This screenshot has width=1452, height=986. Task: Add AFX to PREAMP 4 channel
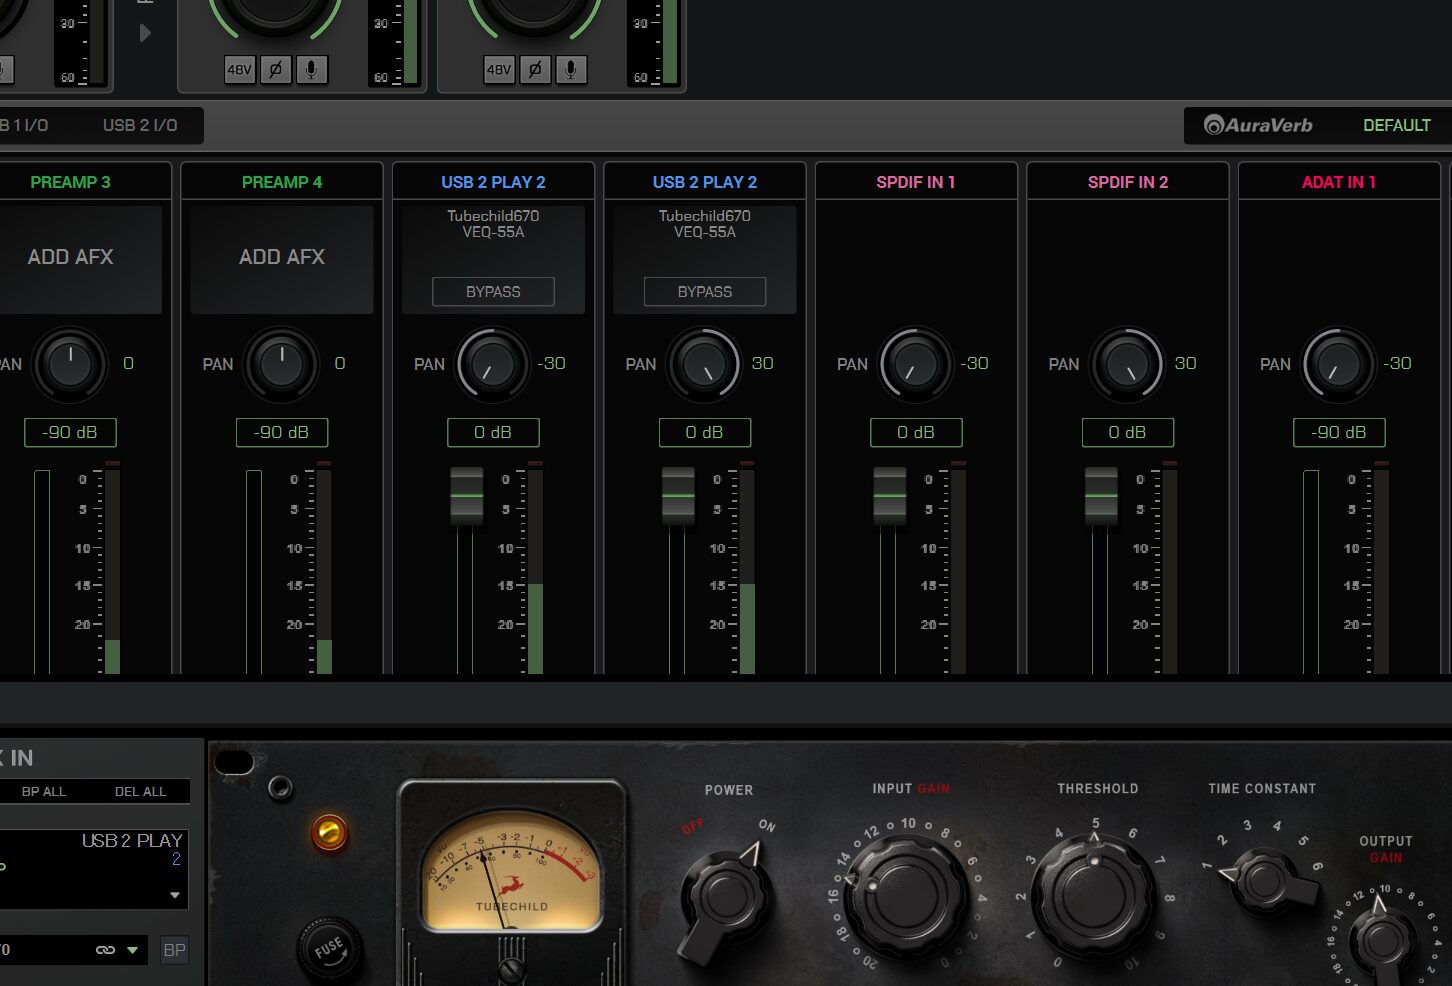(282, 258)
